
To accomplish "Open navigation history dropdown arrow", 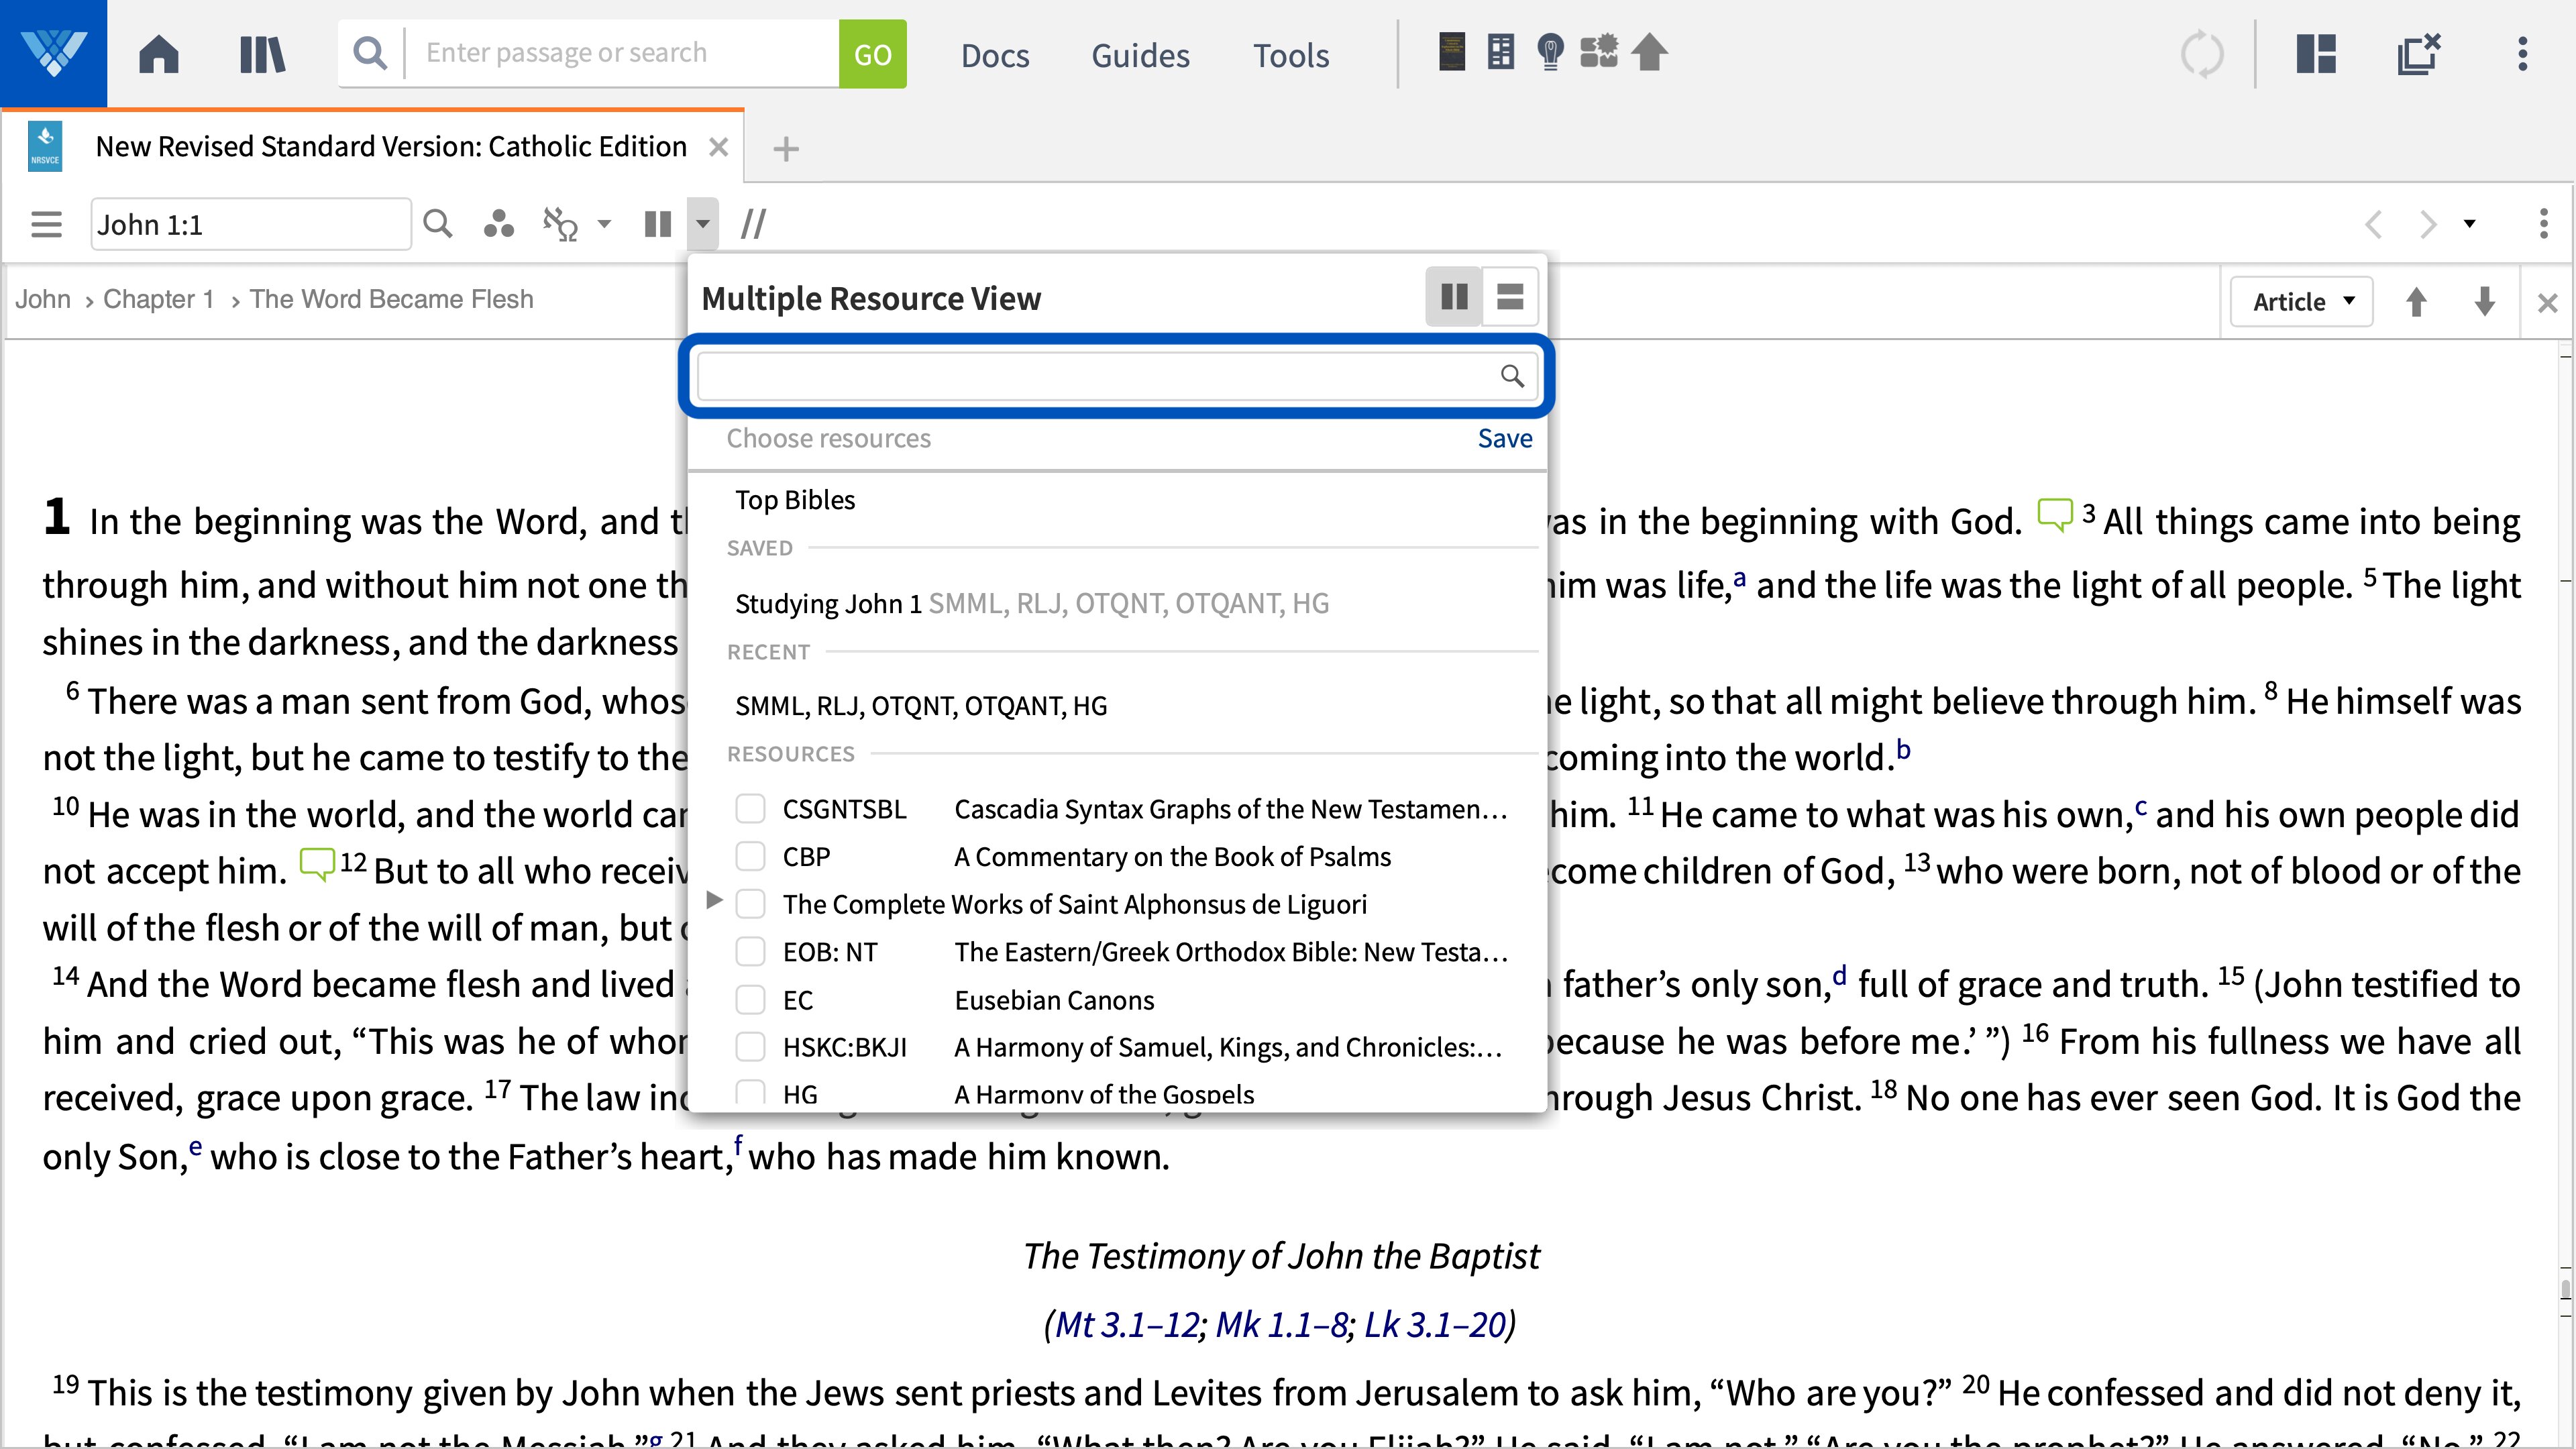I will pyautogui.click(x=2469, y=224).
